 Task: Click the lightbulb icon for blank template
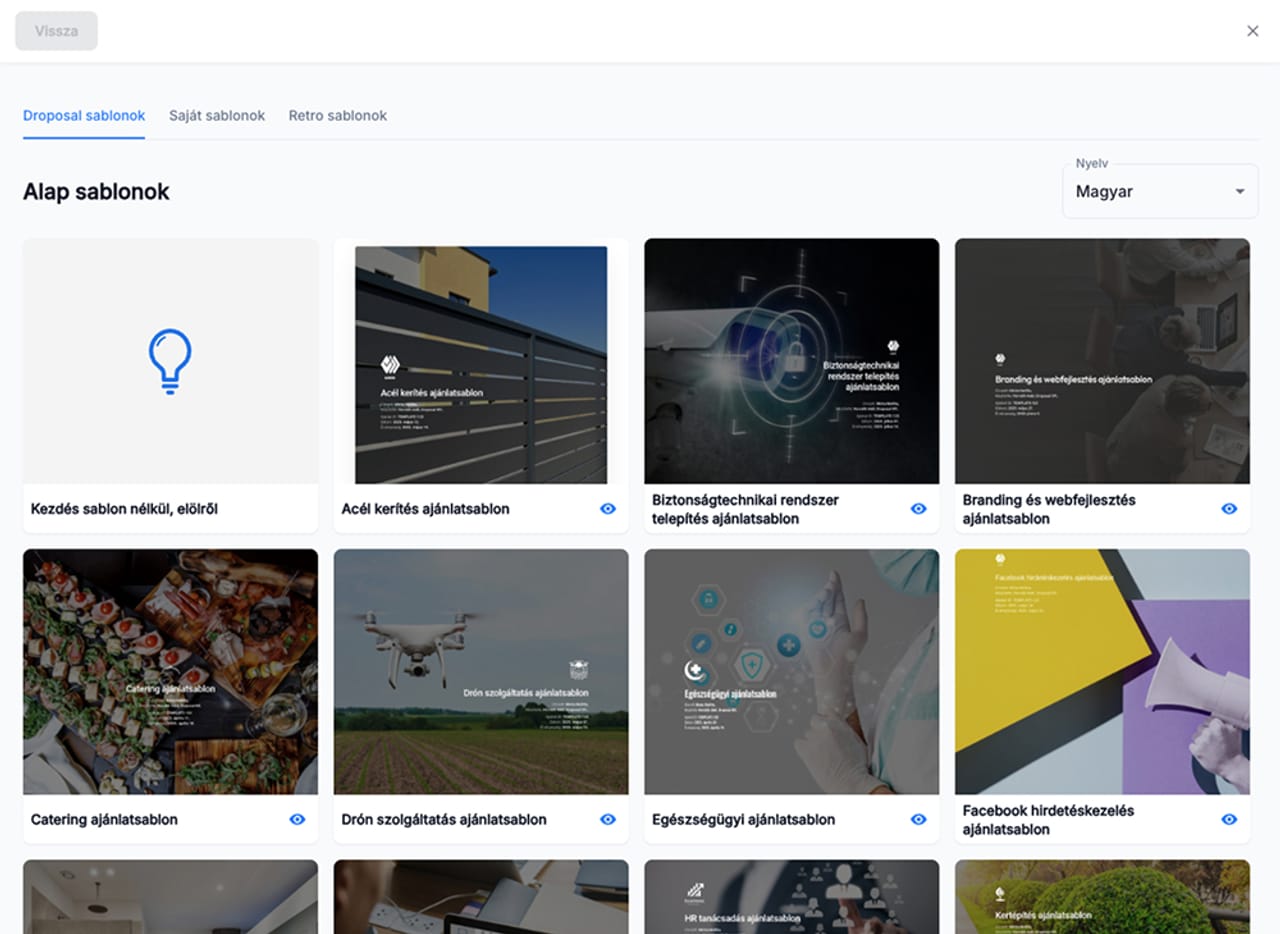pyautogui.click(x=170, y=361)
